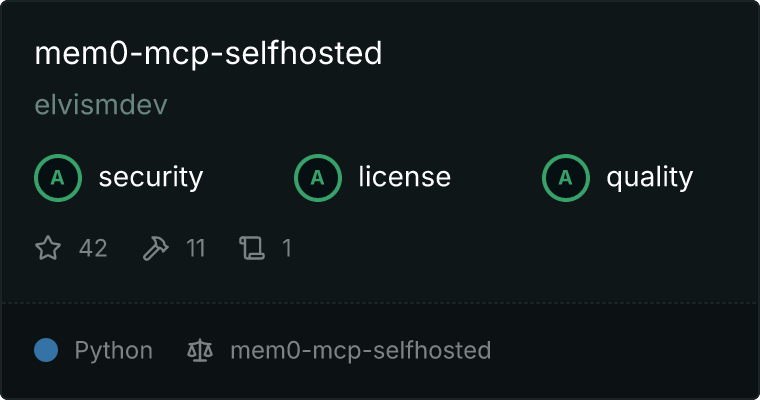
Task: Open the footer mem0-mcp-selfhosted license text
Action: coord(361,351)
